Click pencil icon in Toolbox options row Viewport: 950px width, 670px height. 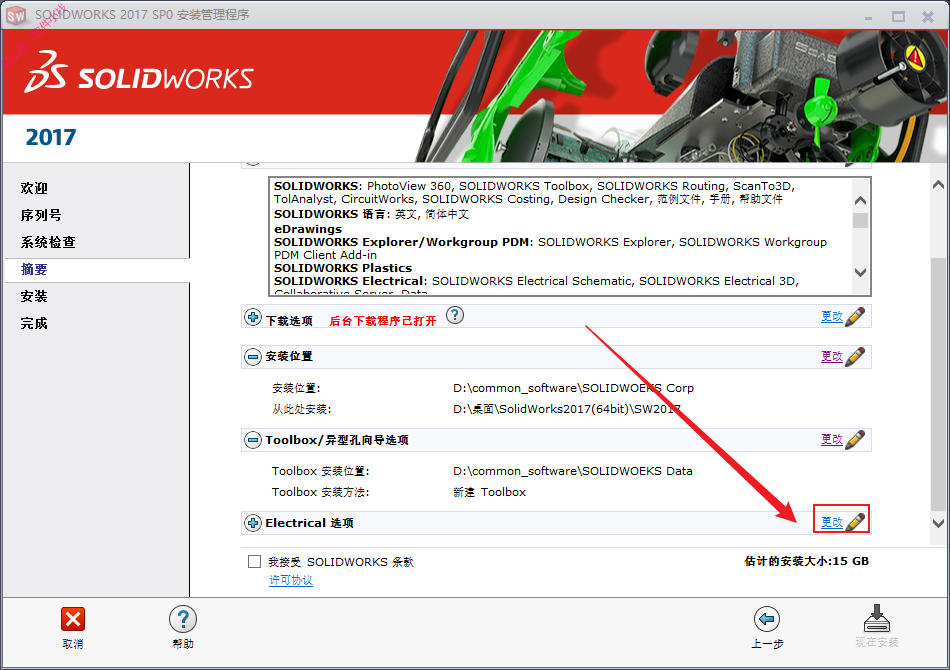(855, 440)
